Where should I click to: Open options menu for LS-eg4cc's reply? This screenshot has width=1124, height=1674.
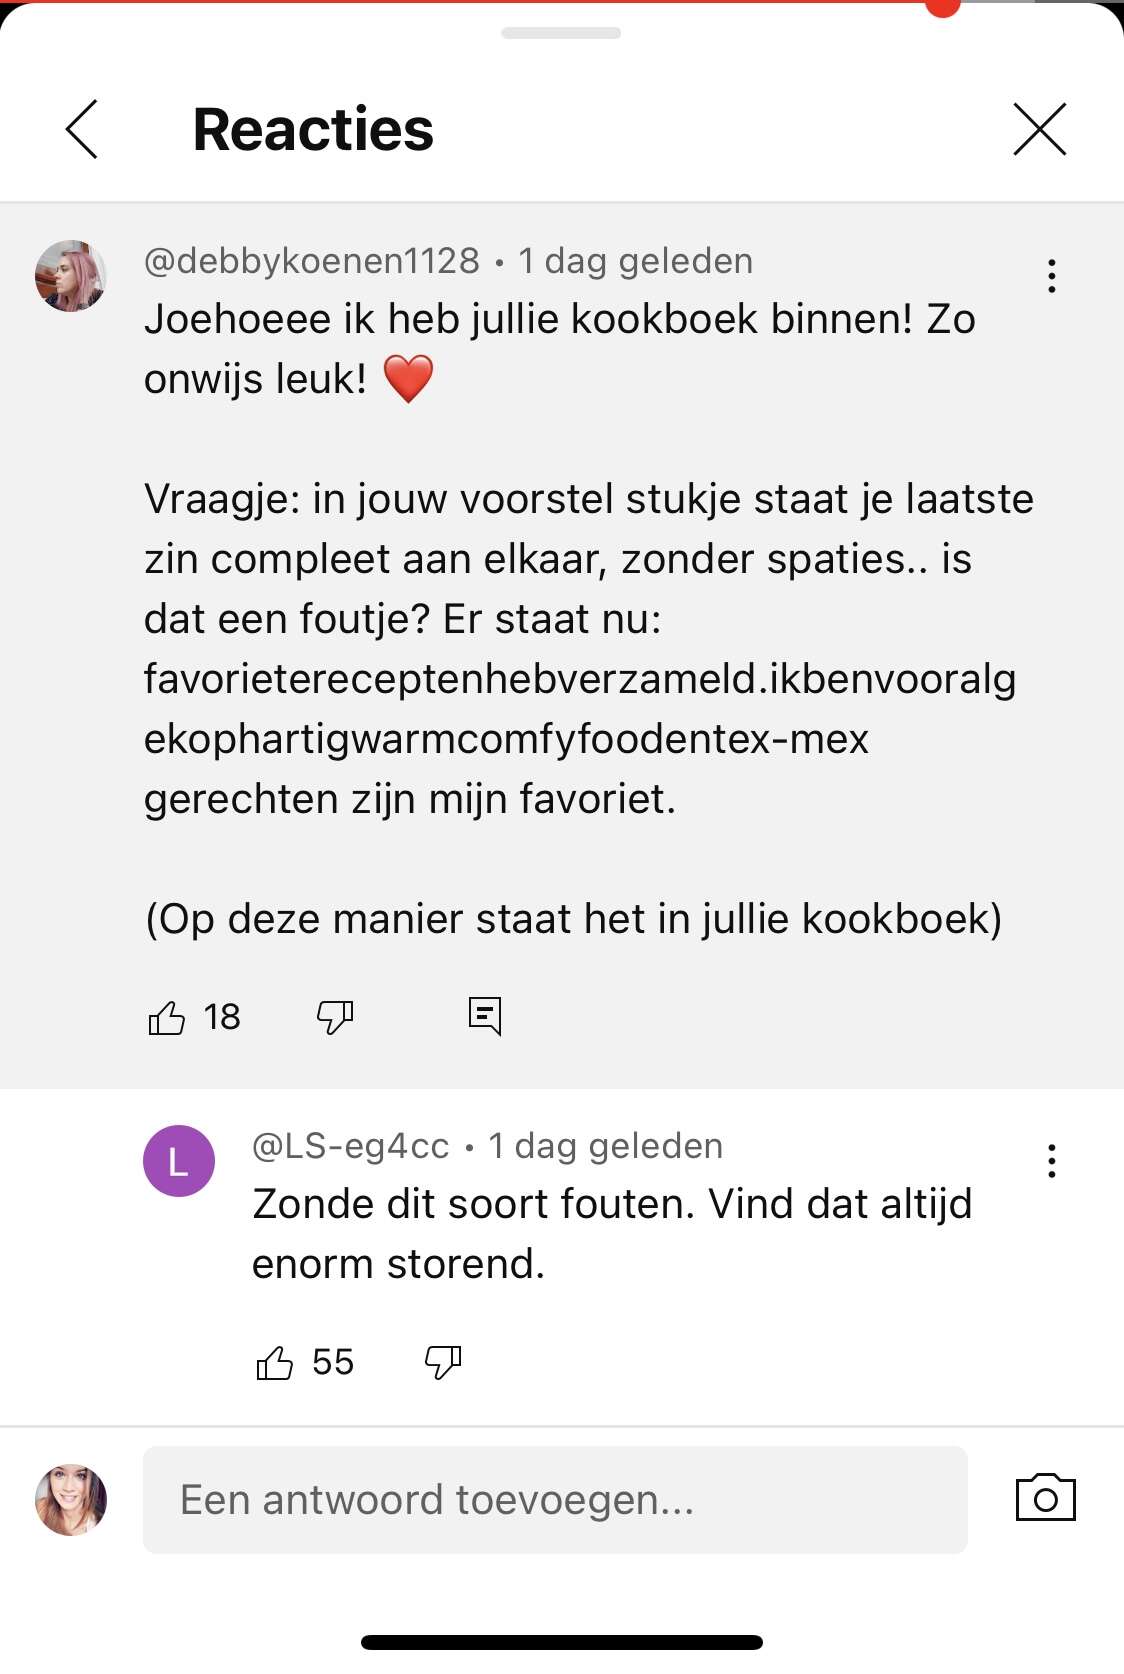(x=1051, y=1161)
